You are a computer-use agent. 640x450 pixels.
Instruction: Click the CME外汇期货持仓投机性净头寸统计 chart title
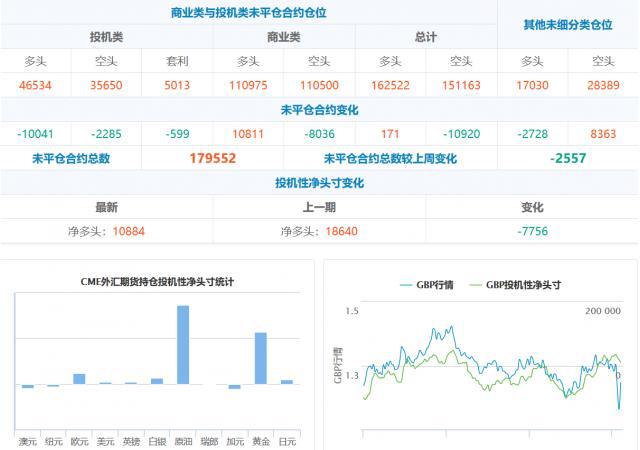point(157,282)
